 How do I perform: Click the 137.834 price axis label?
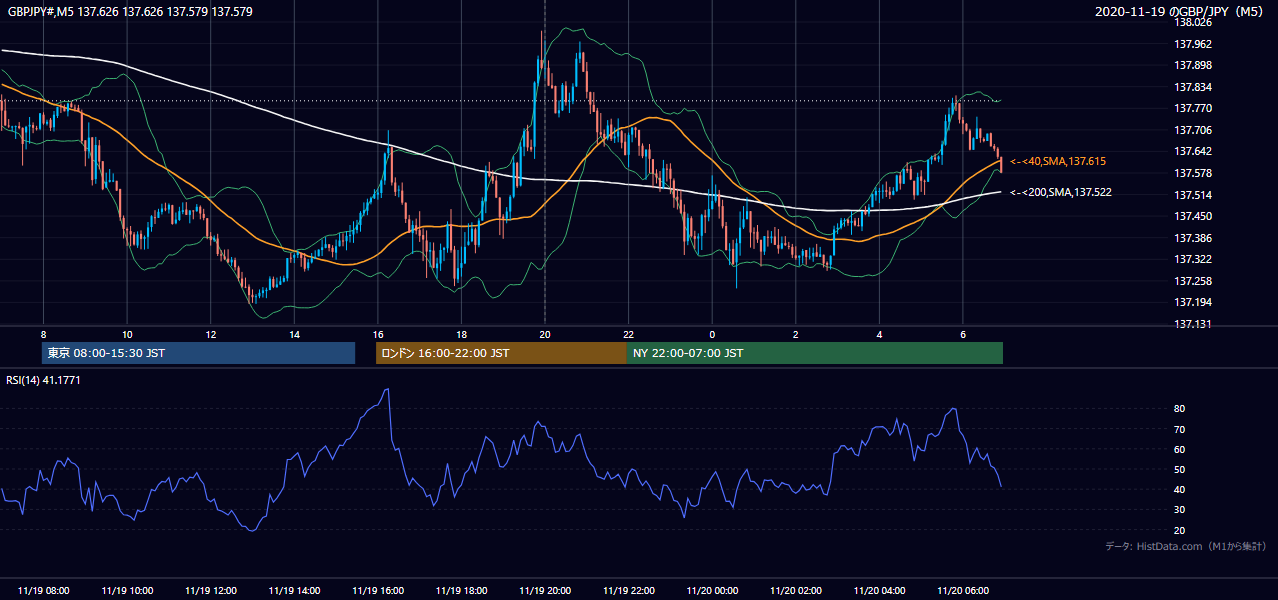point(1192,87)
